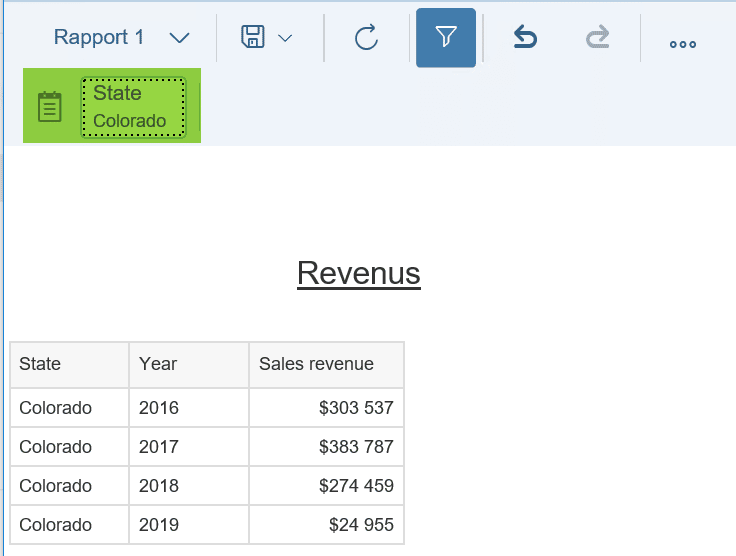Image resolution: width=736 pixels, height=556 pixels.
Task: Undo the last action
Action: click(x=525, y=37)
